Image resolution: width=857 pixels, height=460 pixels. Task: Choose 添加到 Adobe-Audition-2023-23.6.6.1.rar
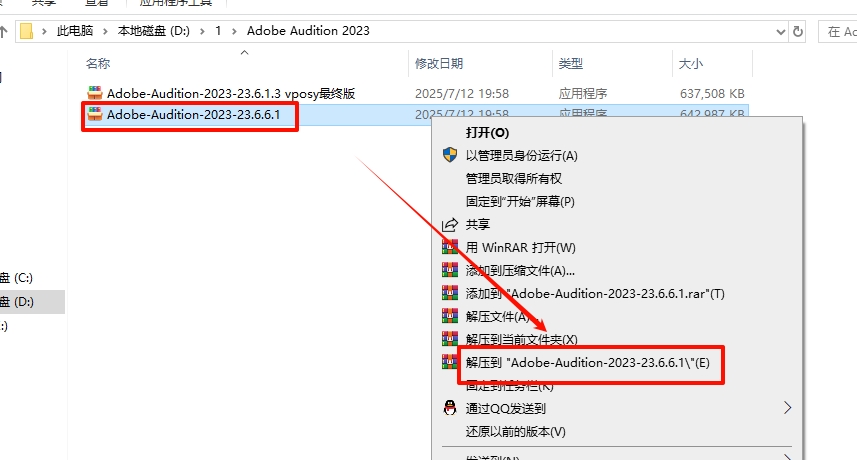tap(617, 293)
